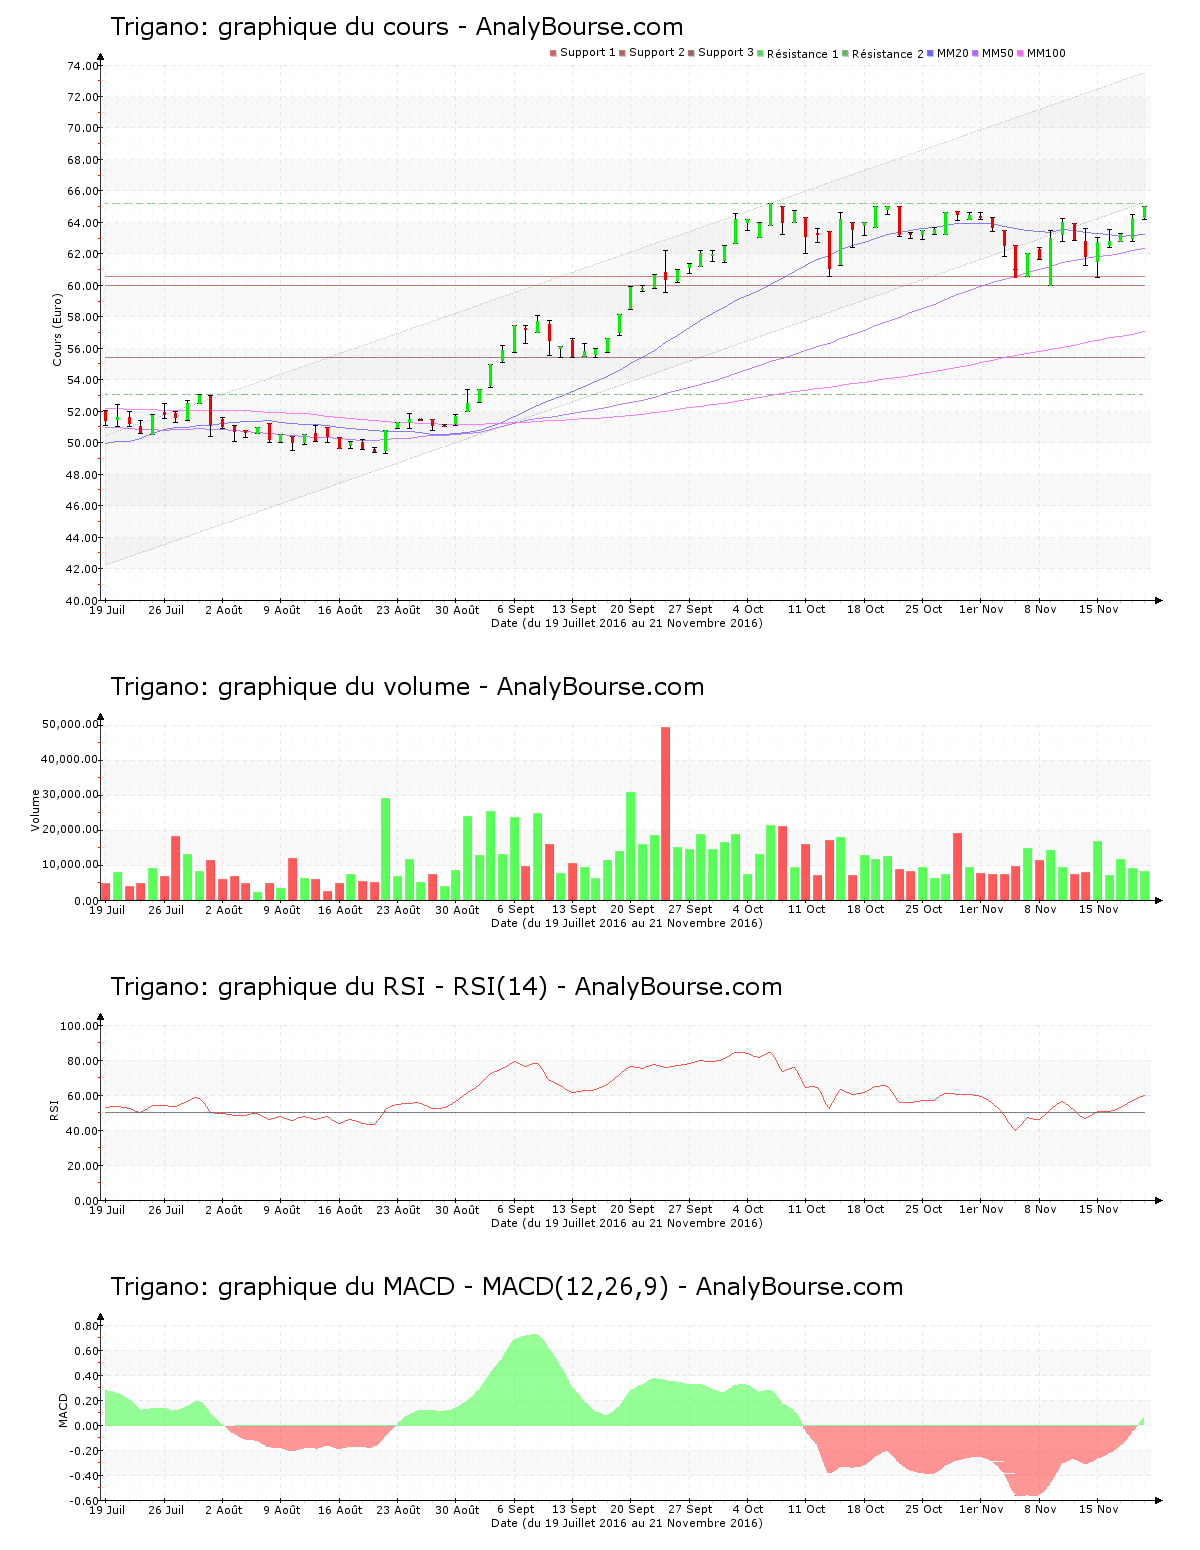Click the 'Cours (Euro)' vertical axis label

(57, 329)
